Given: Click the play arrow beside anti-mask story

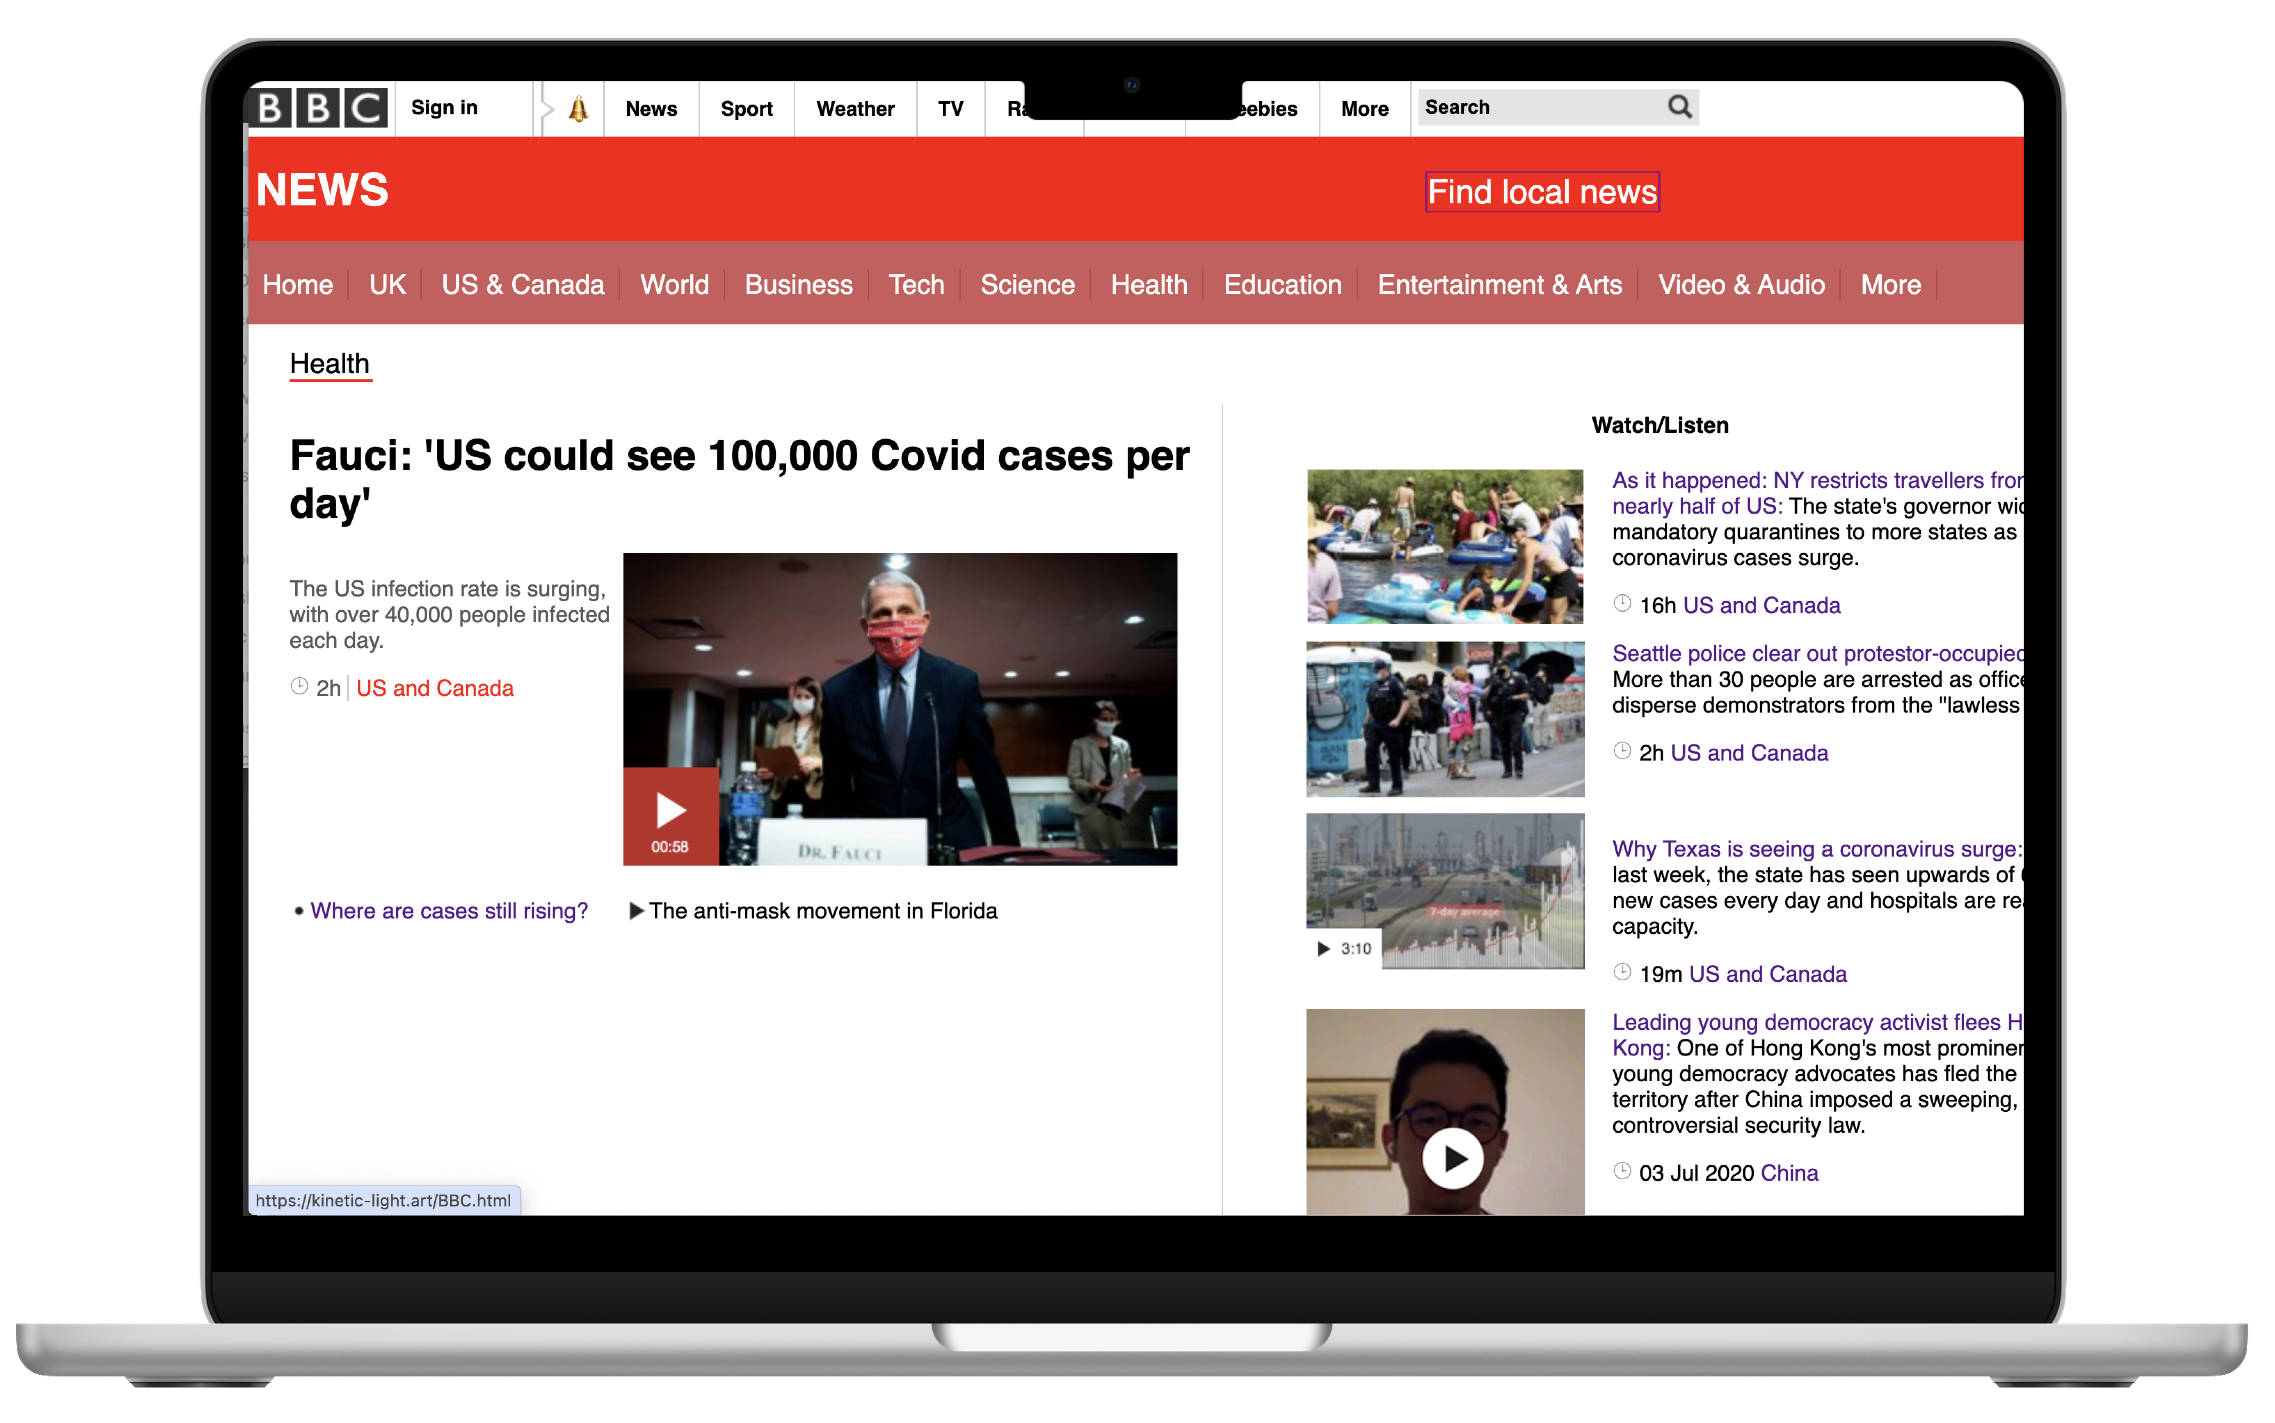Looking at the screenshot, I should tap(637, 910).
